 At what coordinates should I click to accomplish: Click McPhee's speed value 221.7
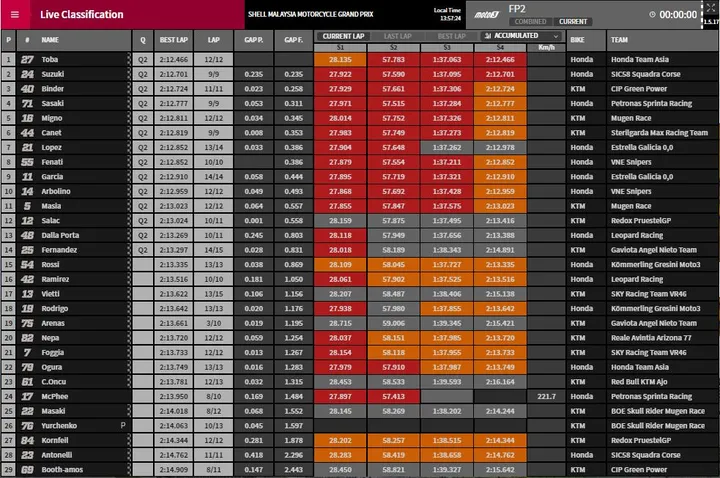[x=546, y=396]
